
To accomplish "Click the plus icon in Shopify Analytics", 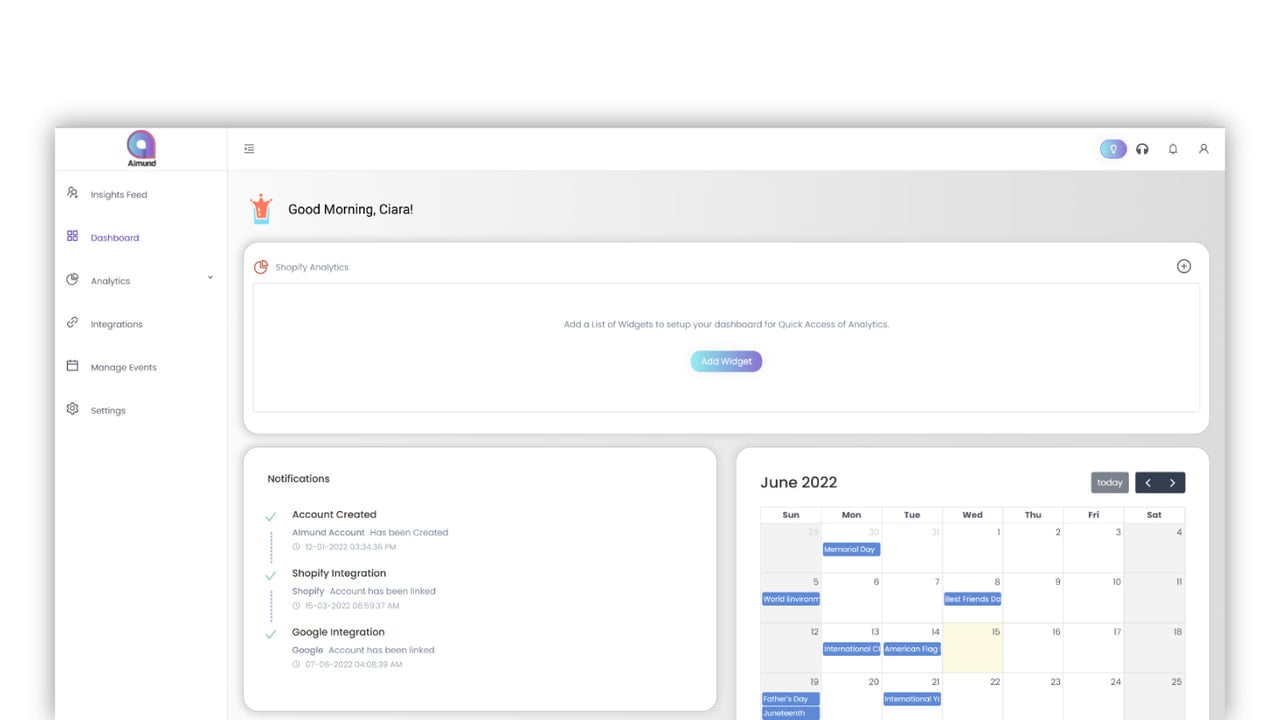I will click(x=1184, y=266).
